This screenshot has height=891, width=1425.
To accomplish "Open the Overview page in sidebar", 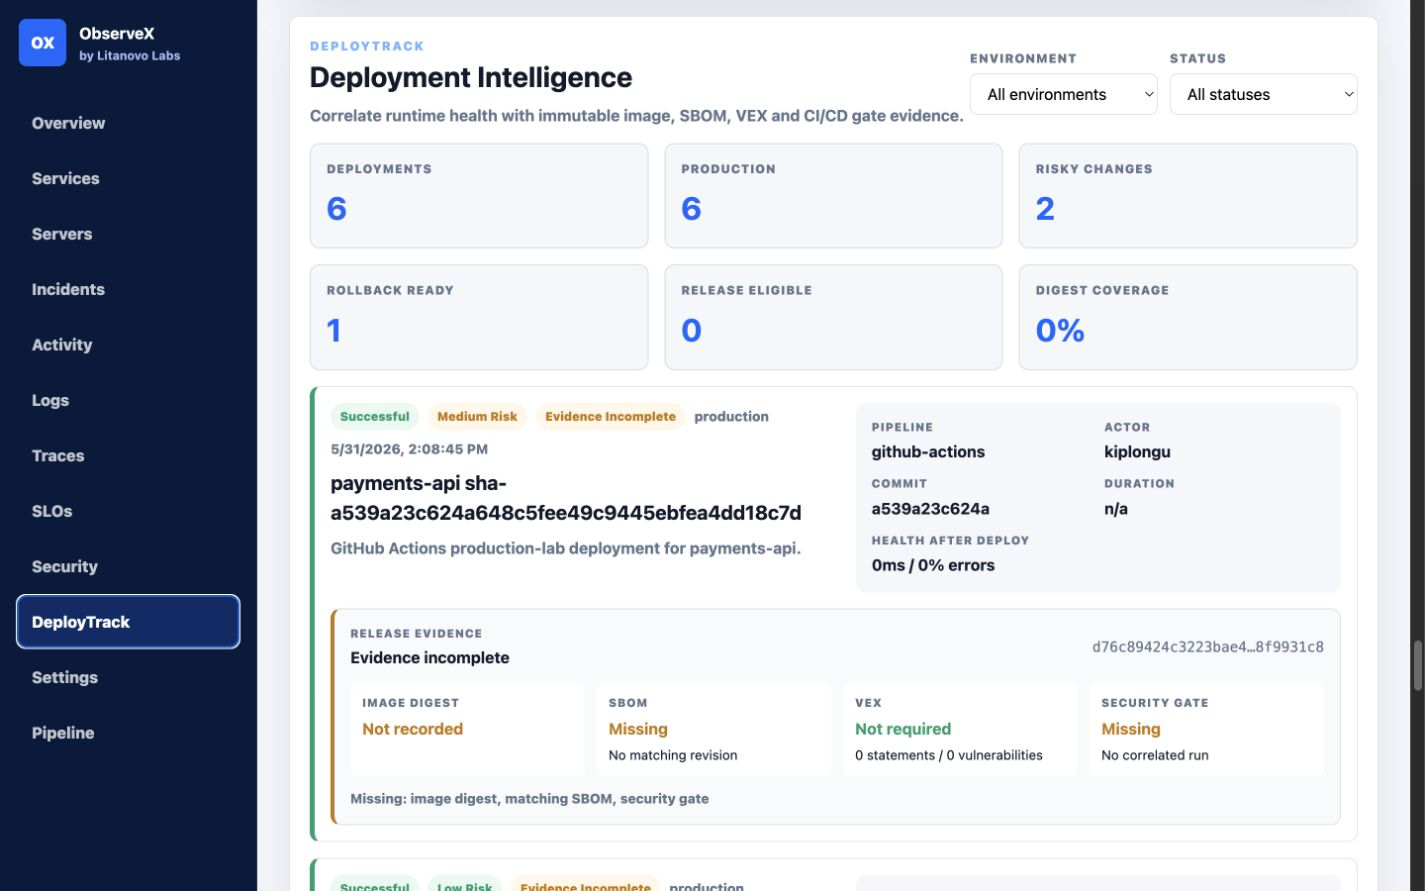I will (x=68, y=123).
